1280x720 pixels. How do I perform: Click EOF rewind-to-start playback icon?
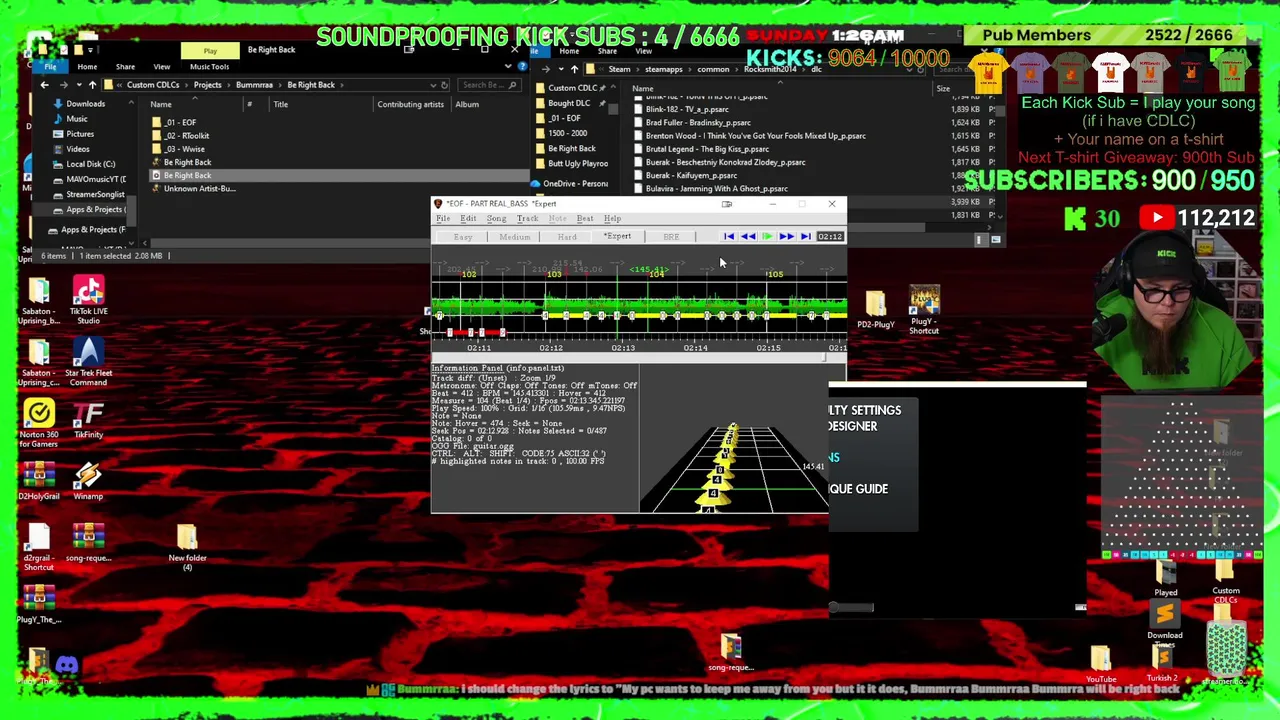click(728, 237)
